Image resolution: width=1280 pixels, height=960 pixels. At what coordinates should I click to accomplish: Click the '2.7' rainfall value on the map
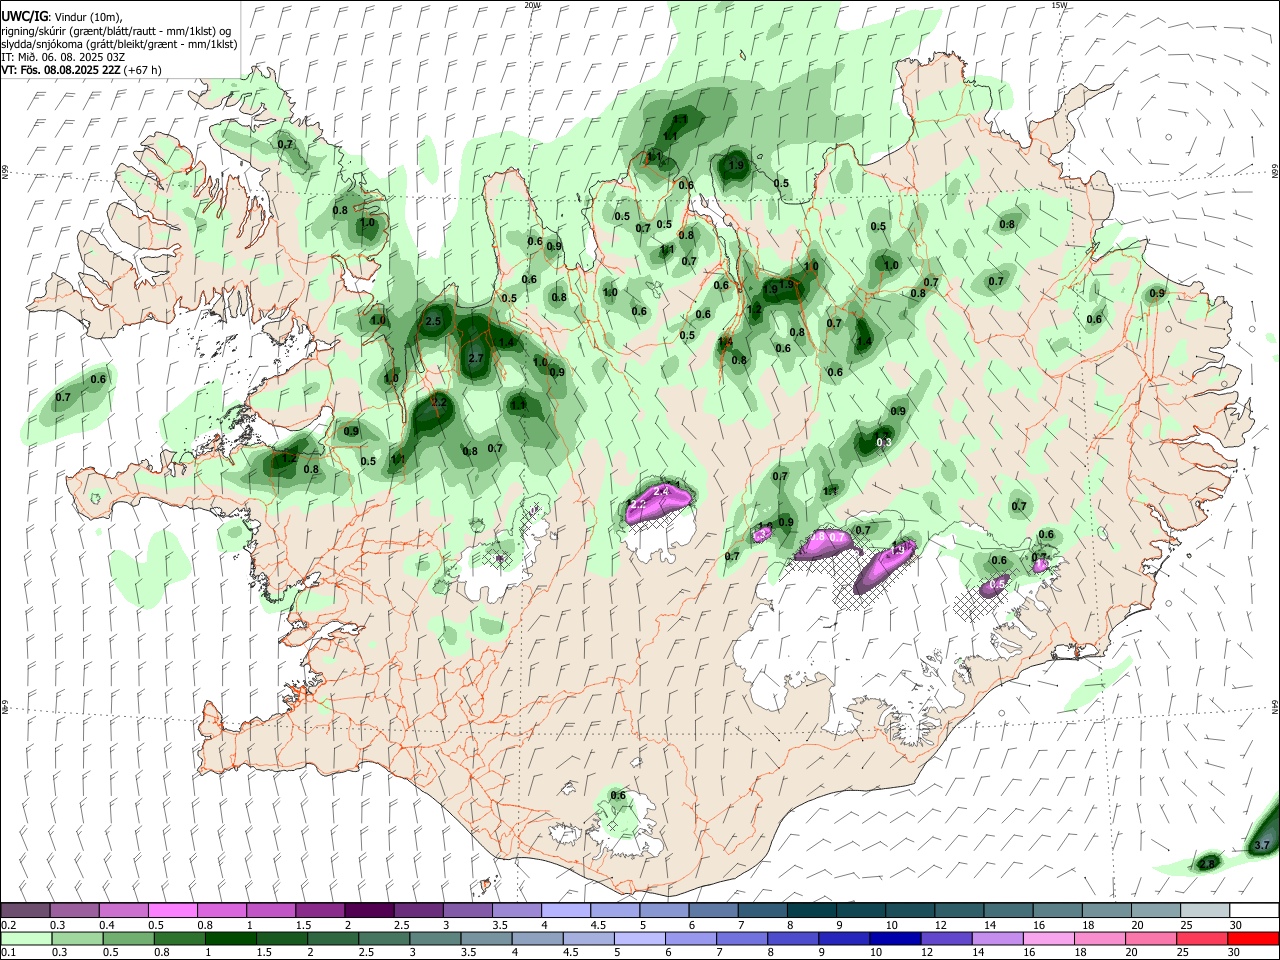click(x=476, y=358)
